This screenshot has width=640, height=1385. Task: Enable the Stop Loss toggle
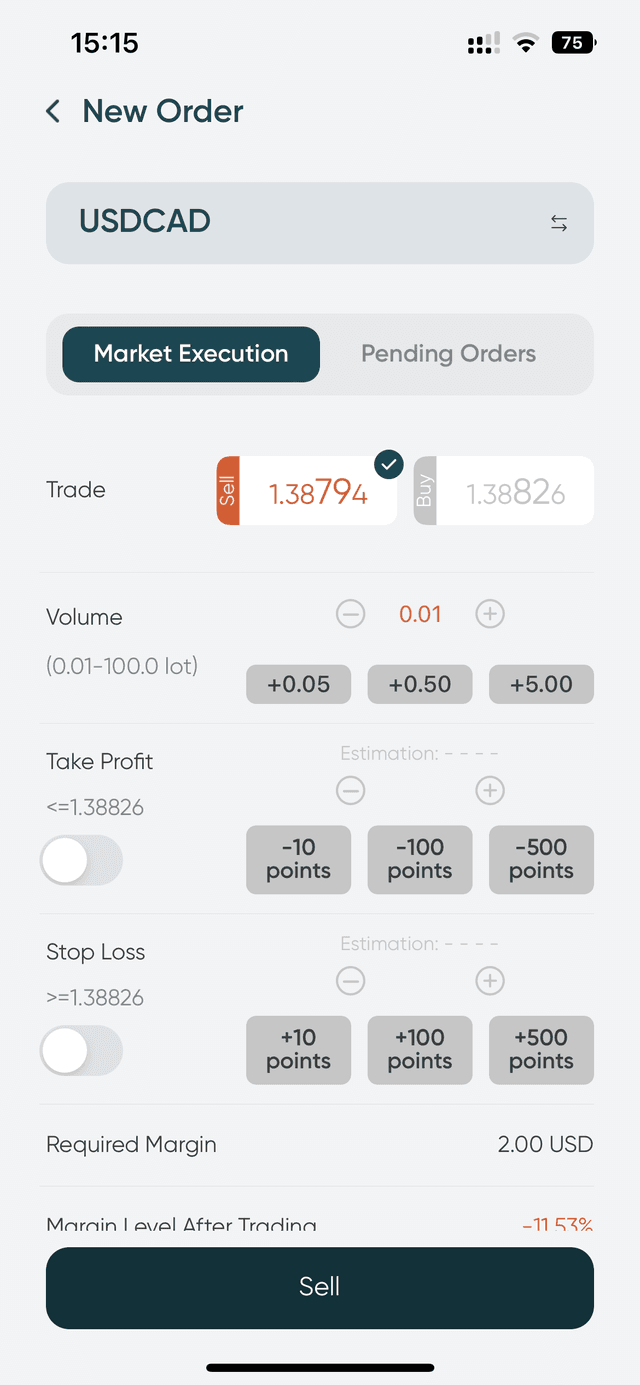coord(82,1051)
